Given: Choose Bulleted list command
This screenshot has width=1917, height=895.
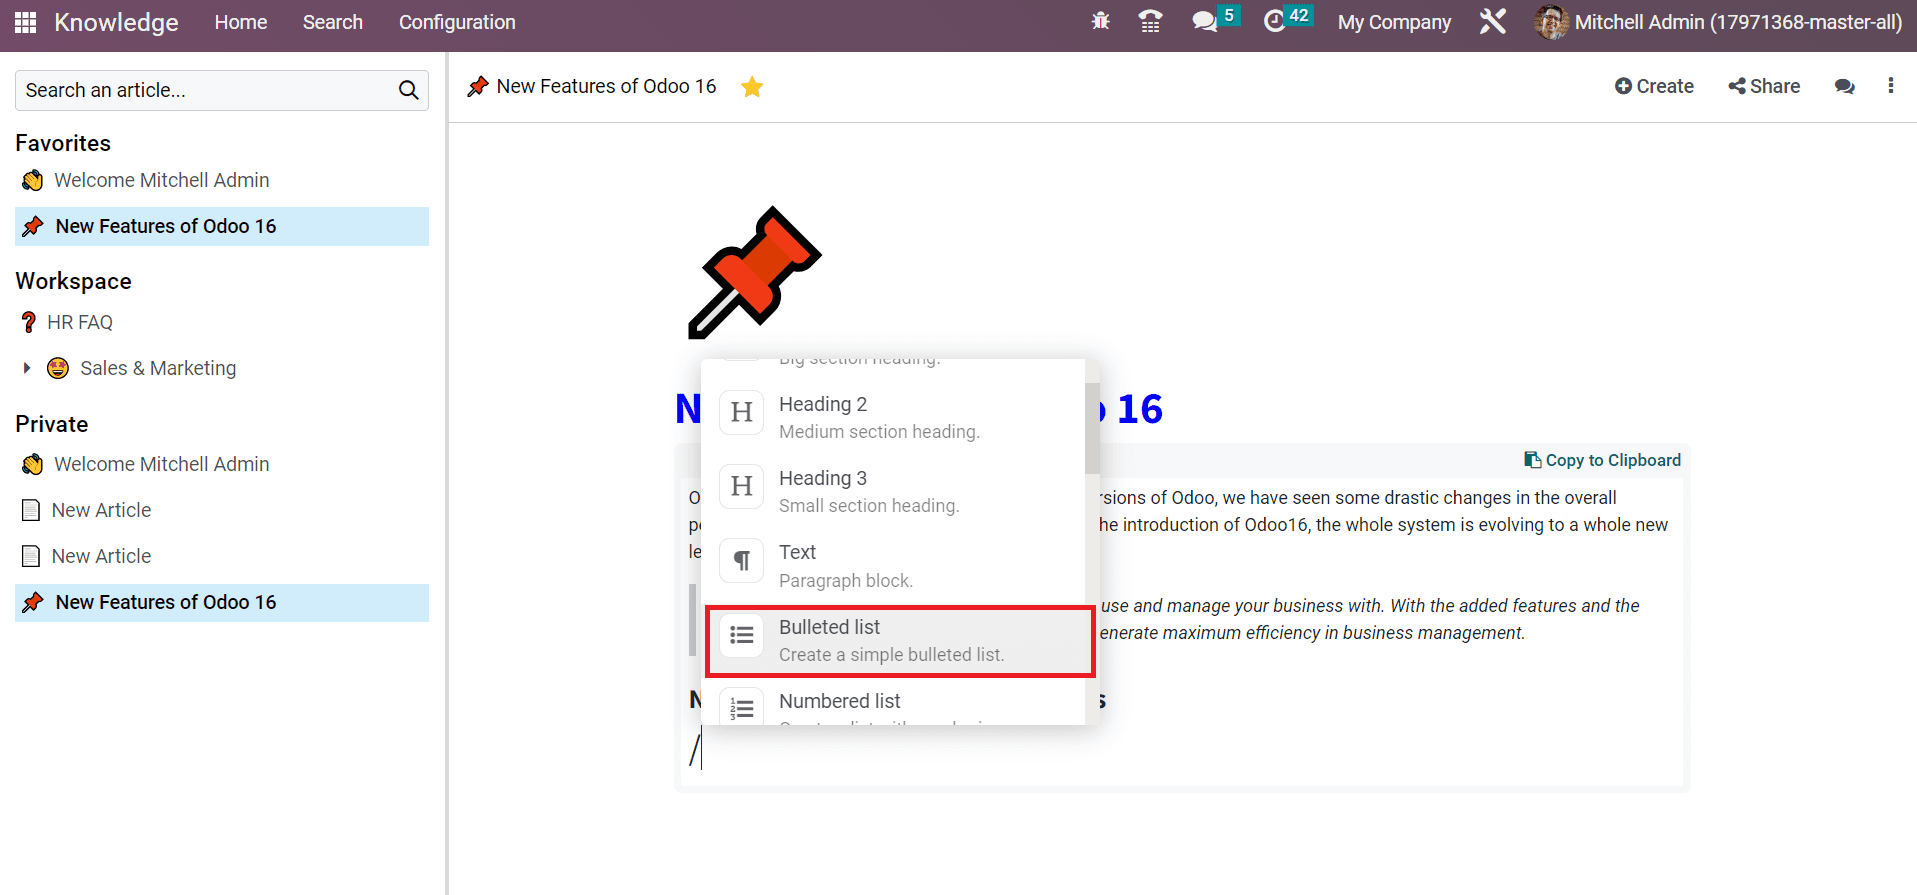Looking at the screenshot, I should click(x=900, y=641).
